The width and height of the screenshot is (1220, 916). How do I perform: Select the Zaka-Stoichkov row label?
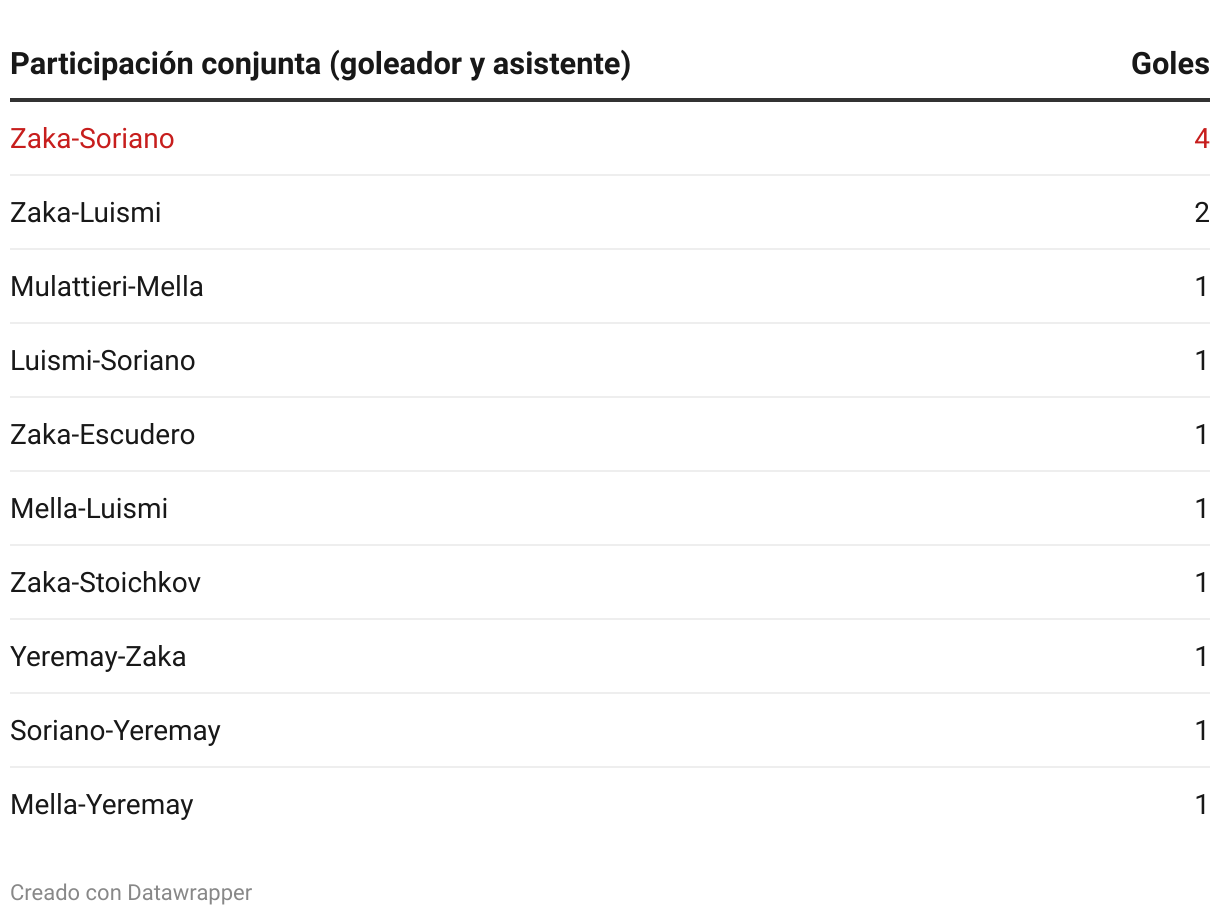tap(106, 583)
